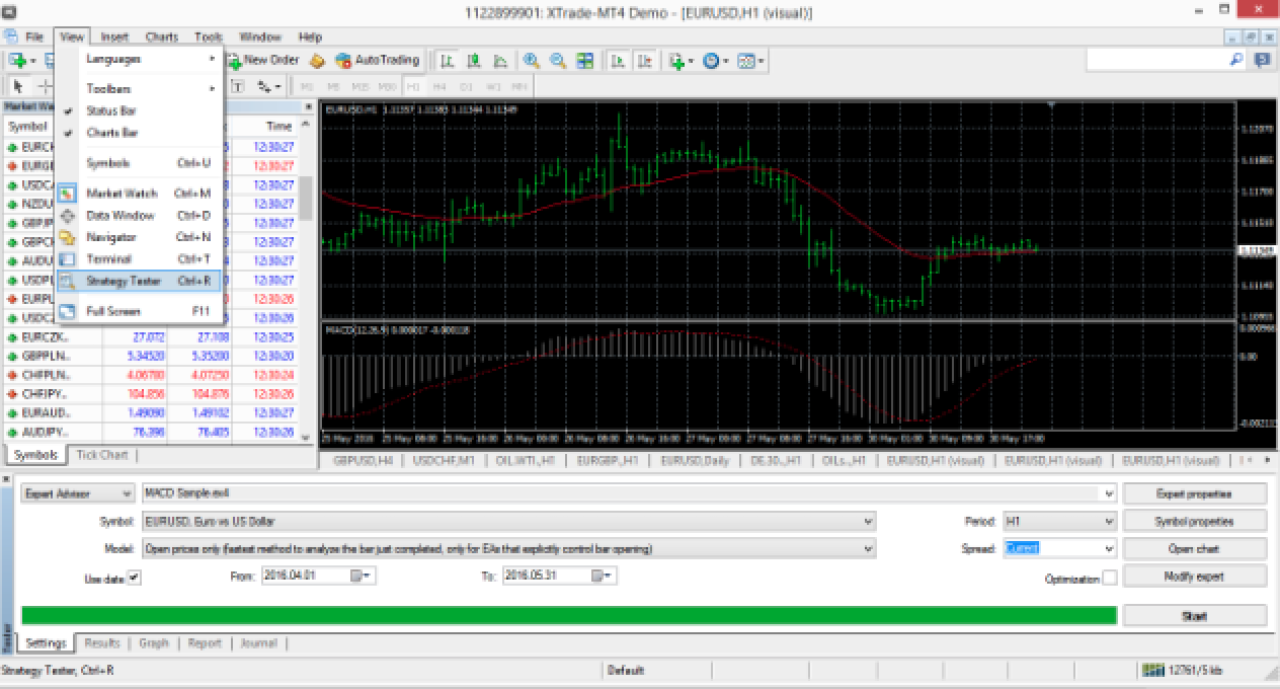Select the D1 timeframe button

pyautogui.click(x=466, y=86)
